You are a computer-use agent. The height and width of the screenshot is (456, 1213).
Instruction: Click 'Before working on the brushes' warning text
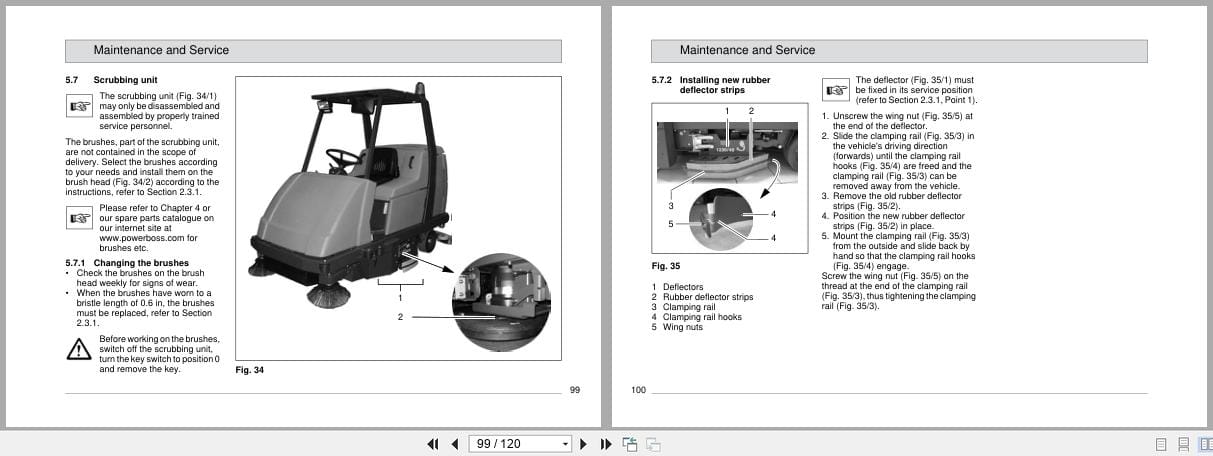click(159, 354)
